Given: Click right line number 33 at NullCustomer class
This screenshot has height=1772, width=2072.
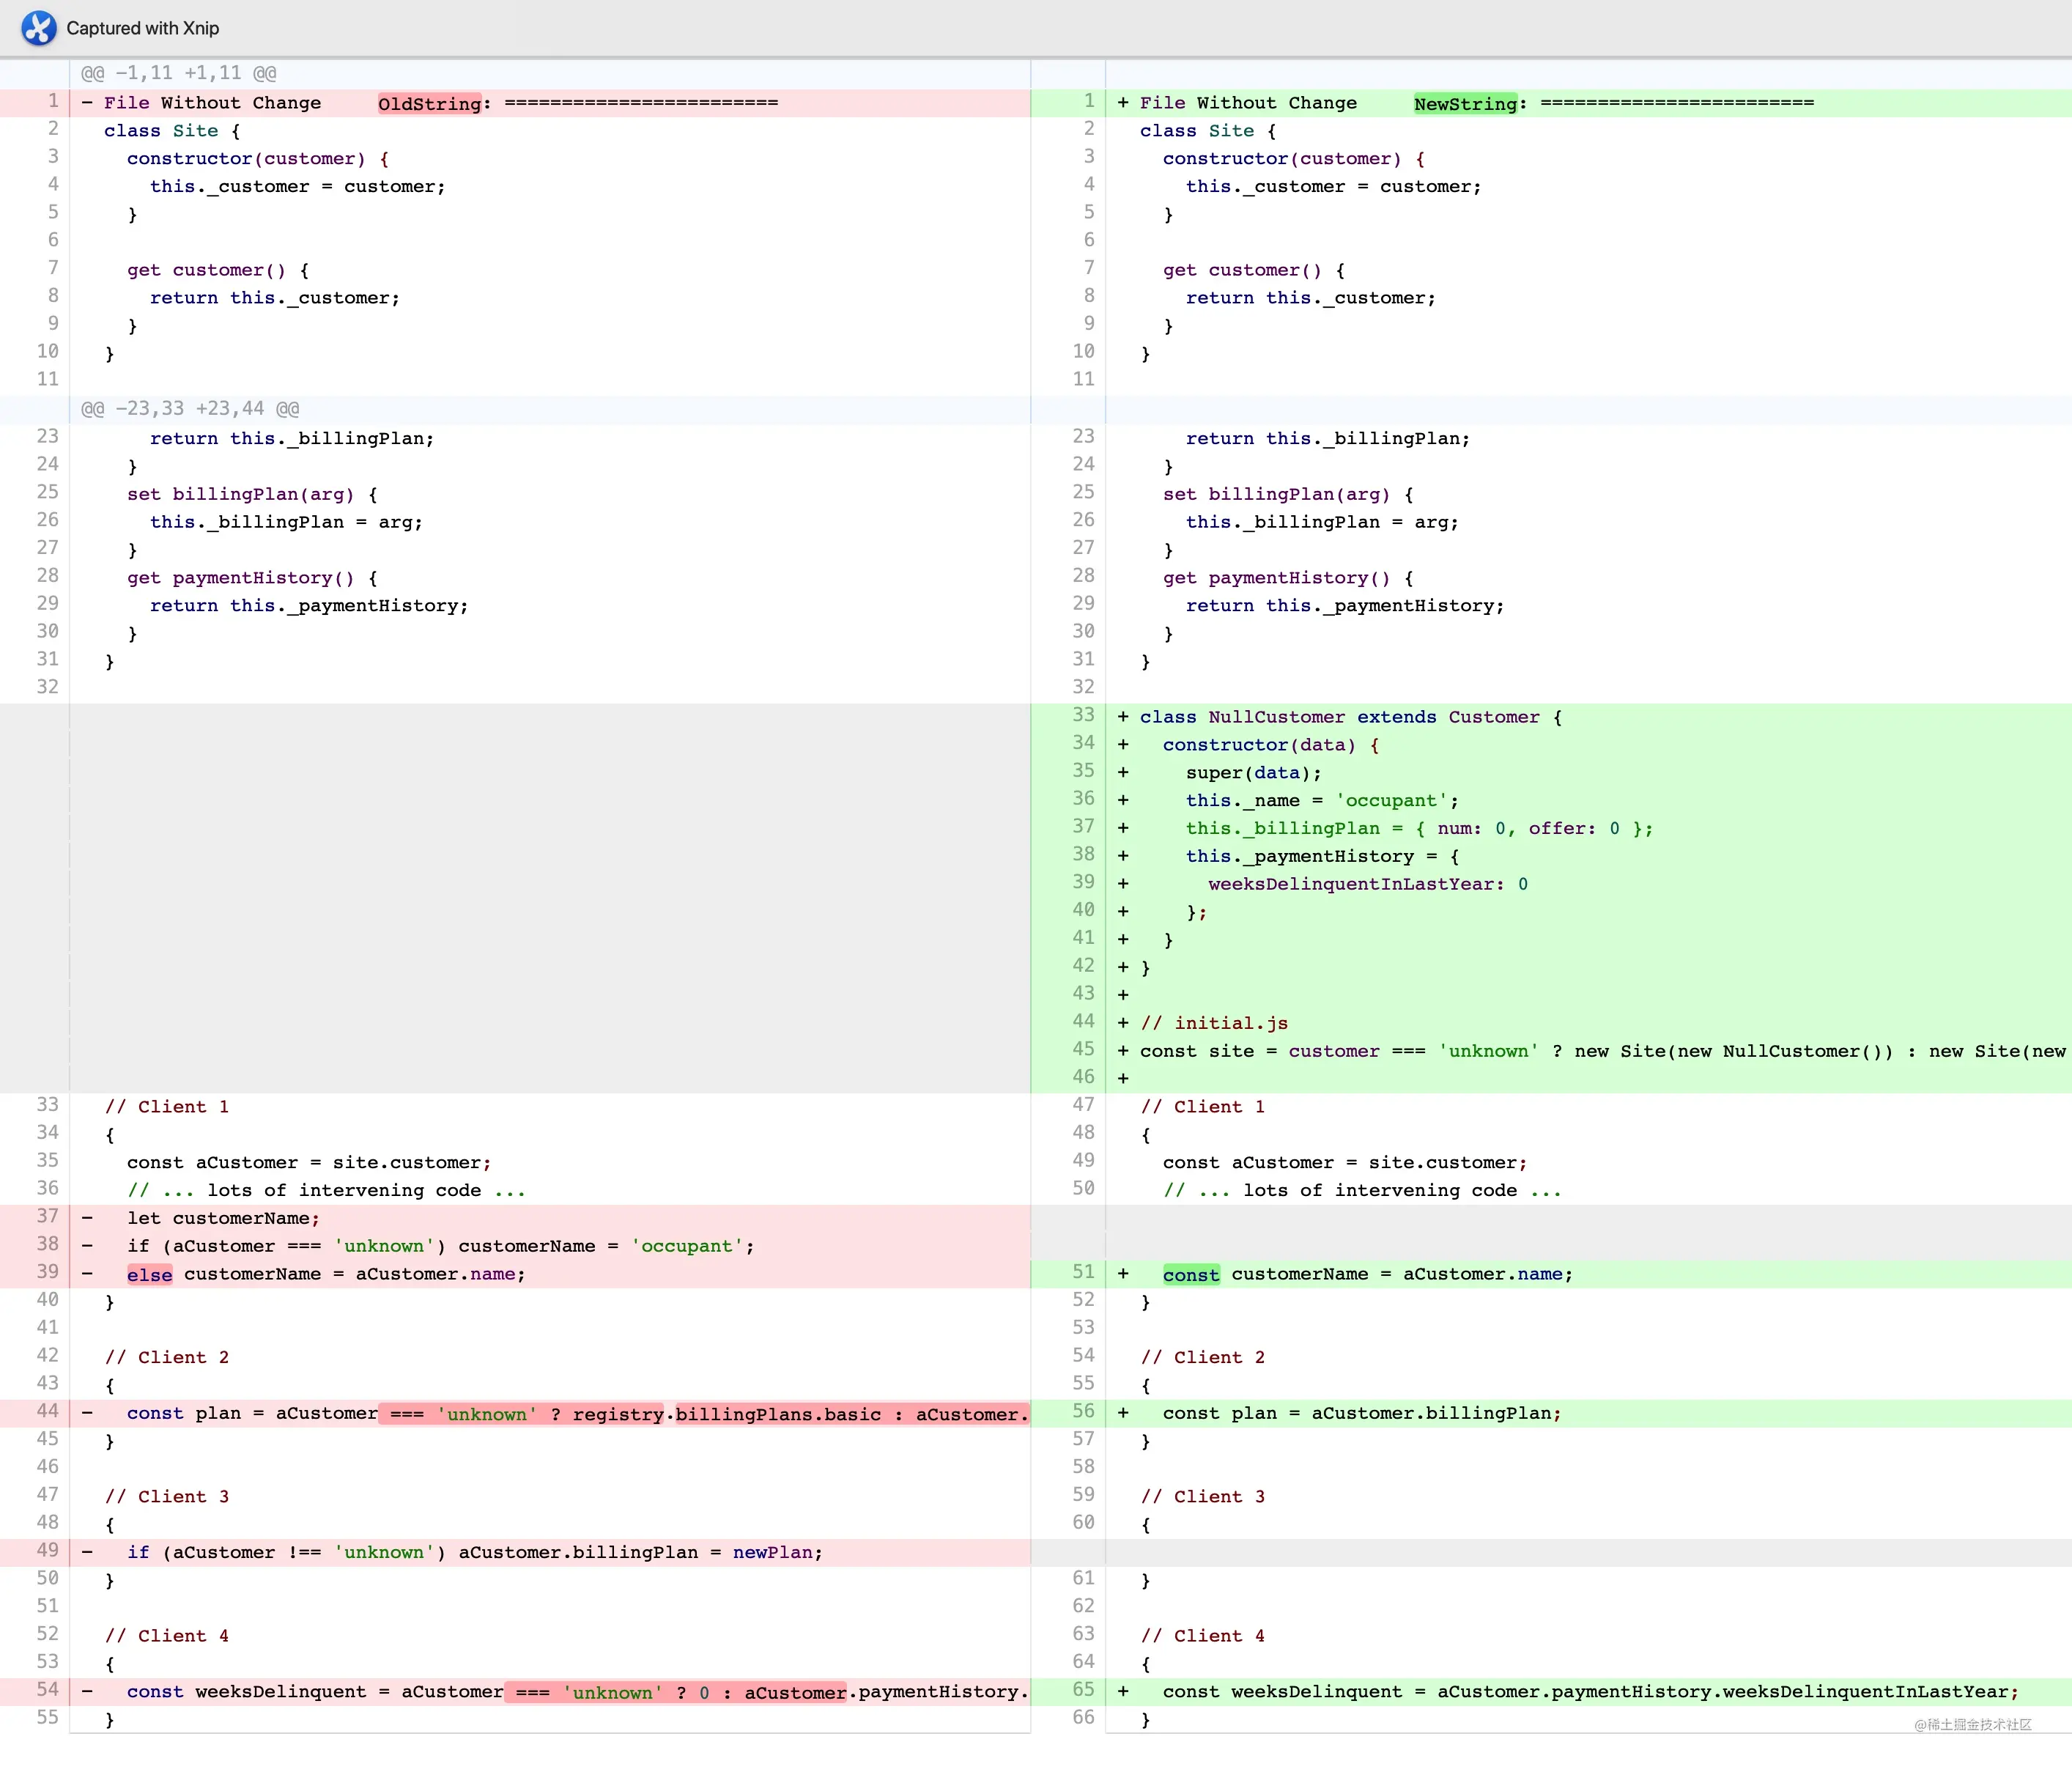Looking at the screenshot, I should coord(1083,715).
